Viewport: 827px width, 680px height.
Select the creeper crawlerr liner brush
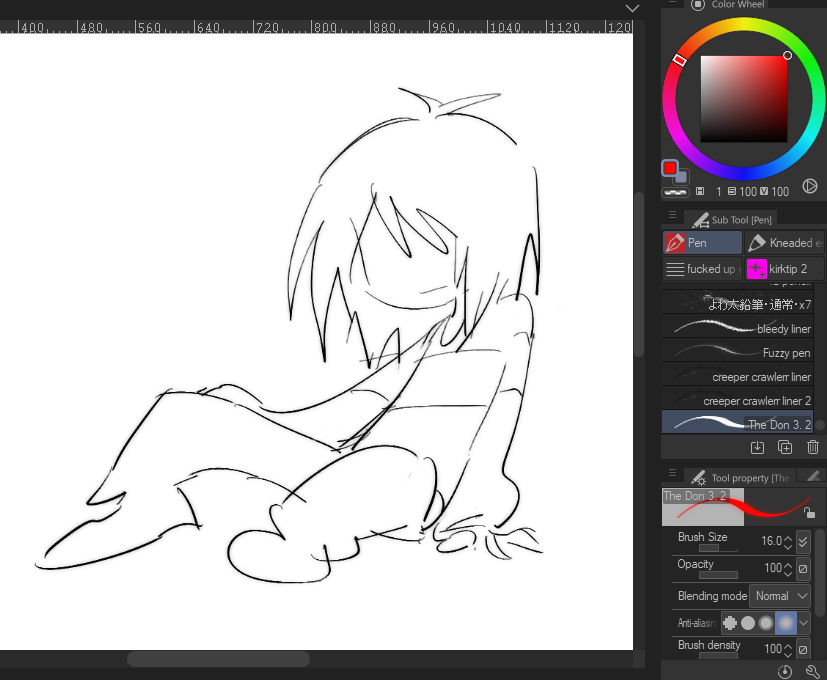(737, 377)
